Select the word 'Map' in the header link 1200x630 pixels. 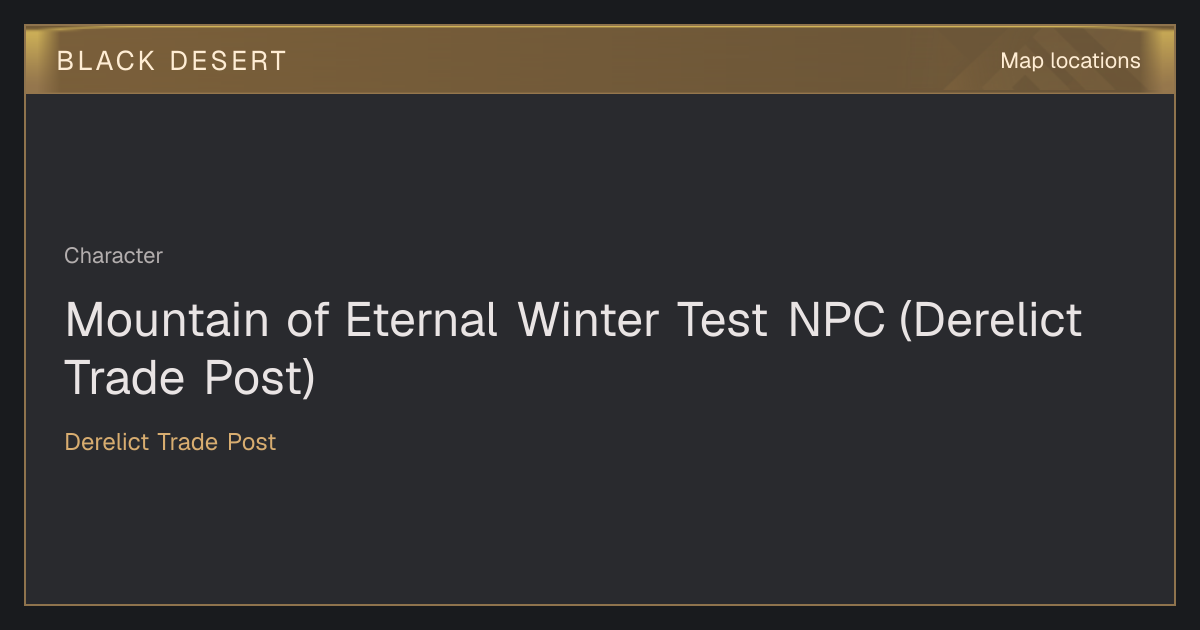[1022, 61]
